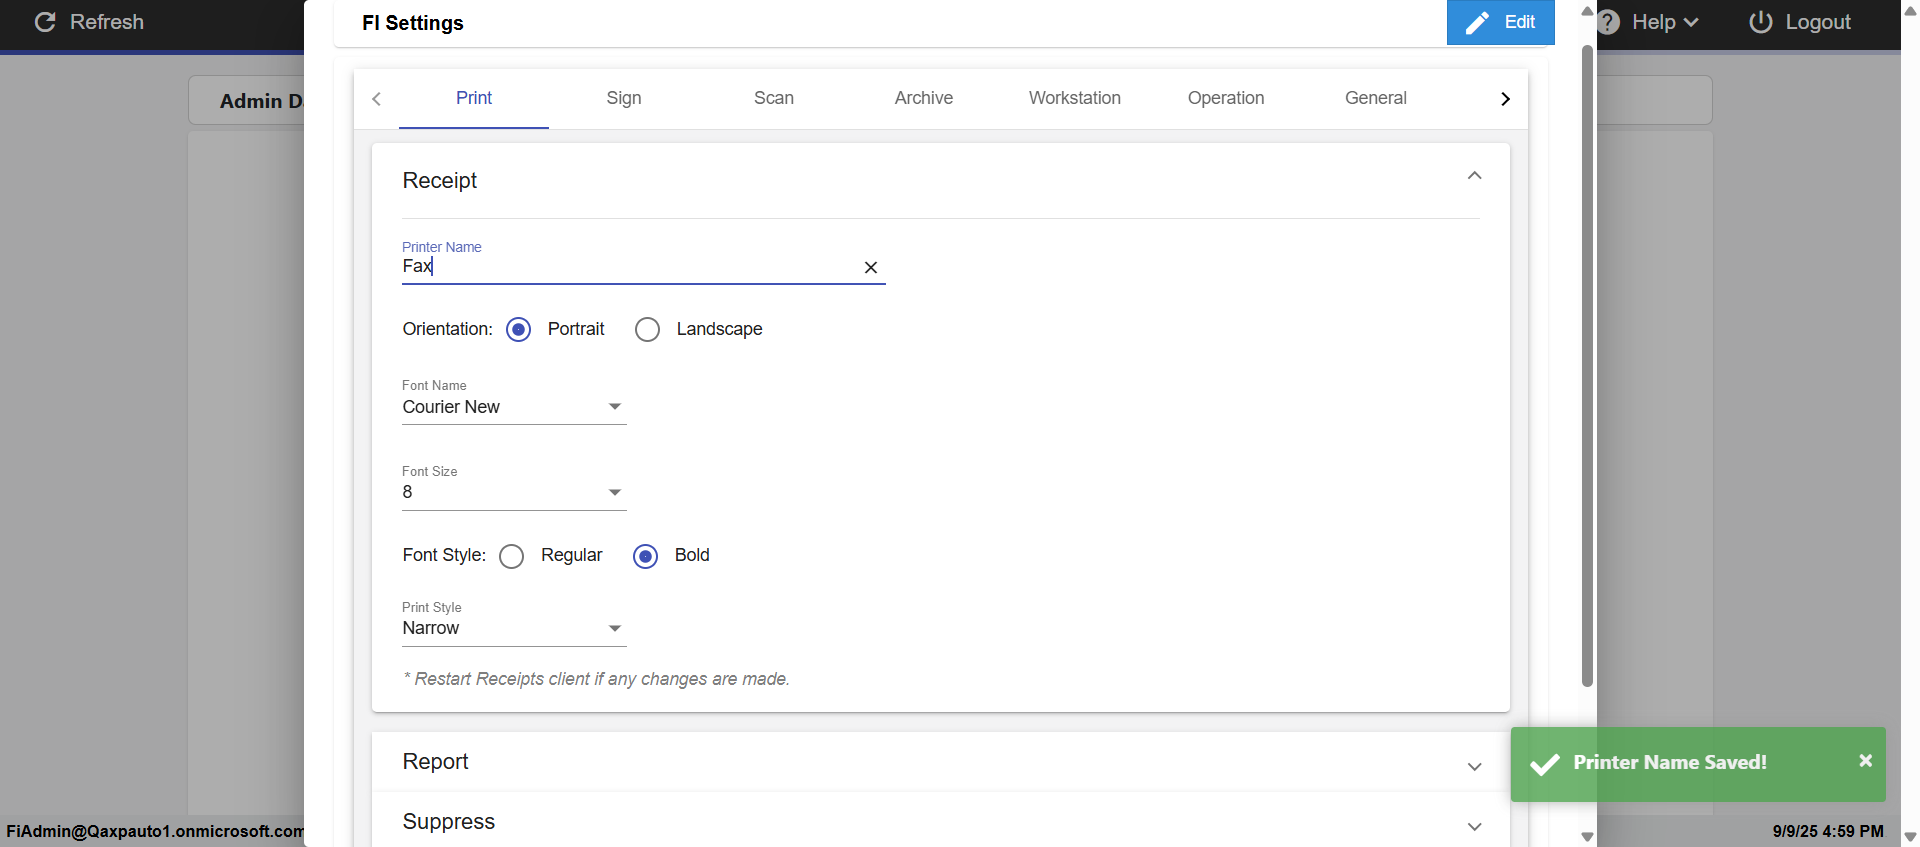This screenshot has height=847, width=1920.
Task: Click the pencil Edit button
Action: tap(1500, 22)
